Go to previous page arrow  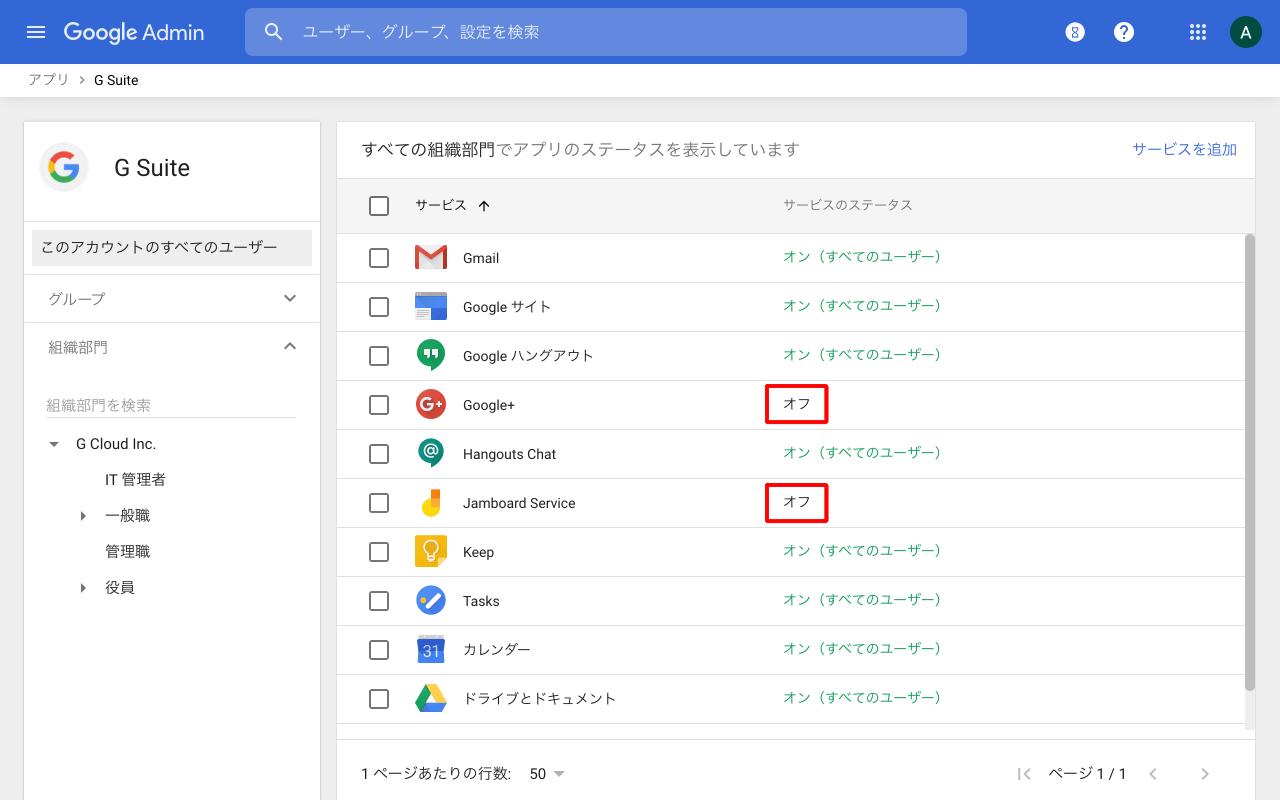(x=1153, y=774)
